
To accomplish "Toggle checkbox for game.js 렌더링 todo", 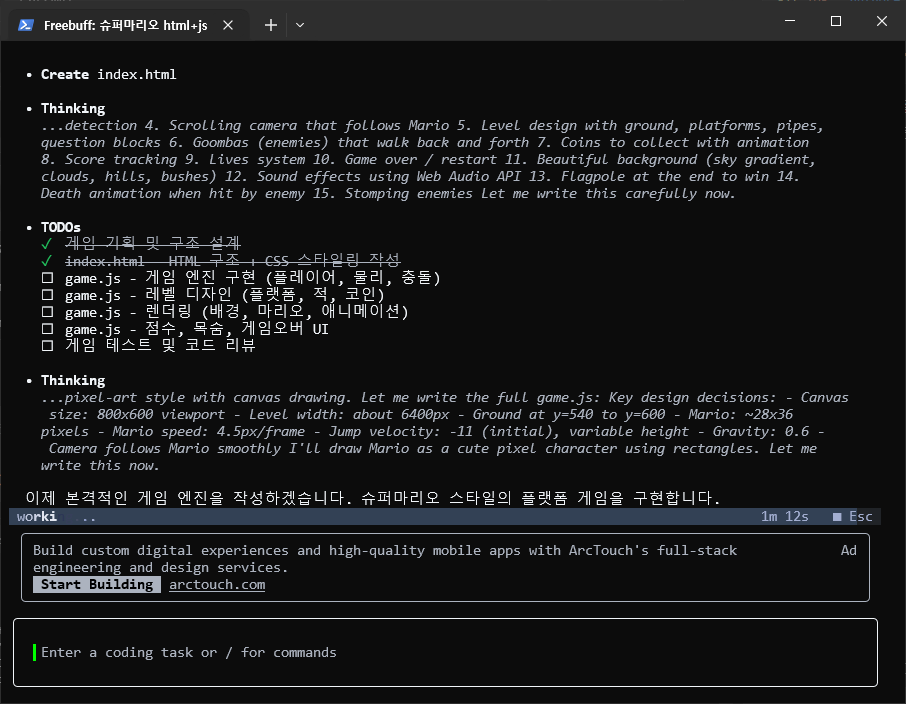I will click(x=47, y=312).
